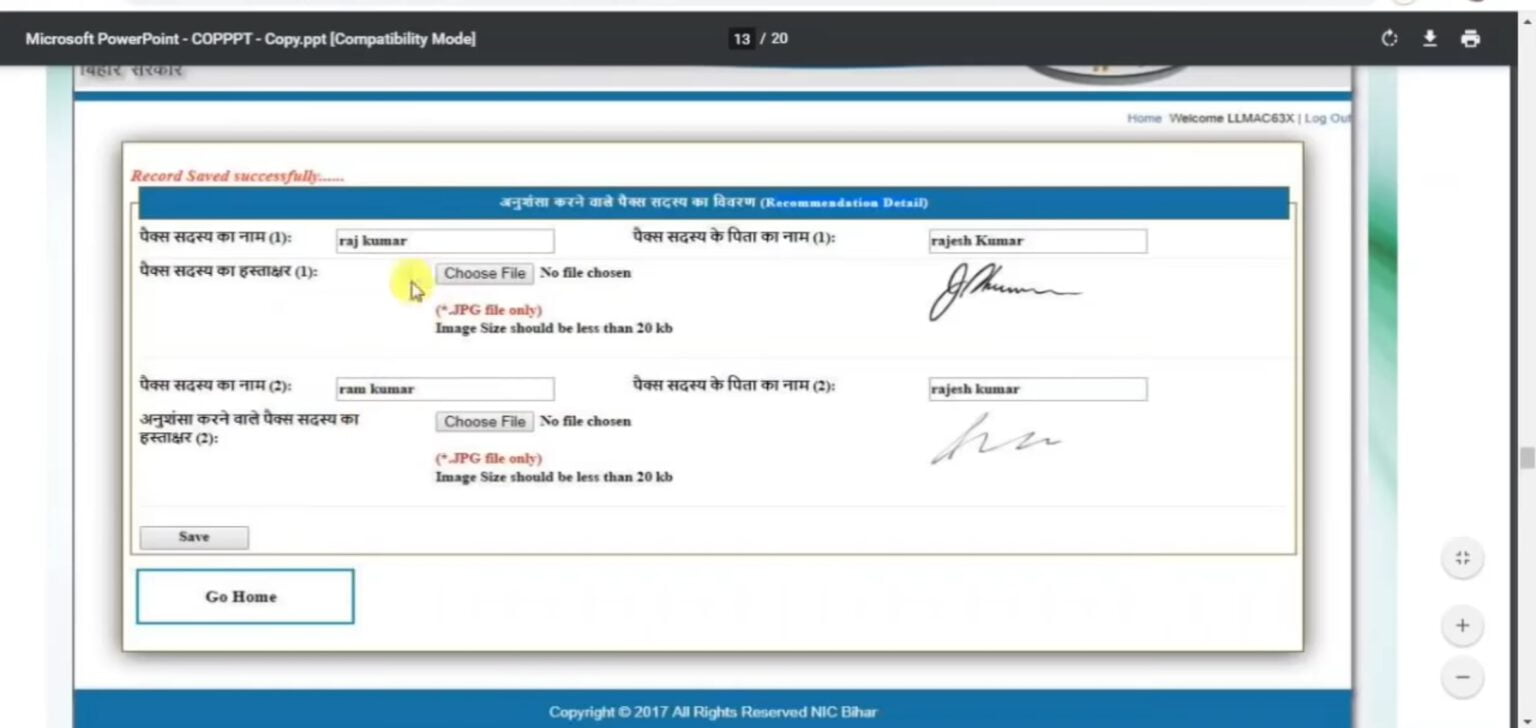Viewport: 1536px width, 728px height.
Task: Zoom in with the plus button
Action: click(x=1462, y=626)
